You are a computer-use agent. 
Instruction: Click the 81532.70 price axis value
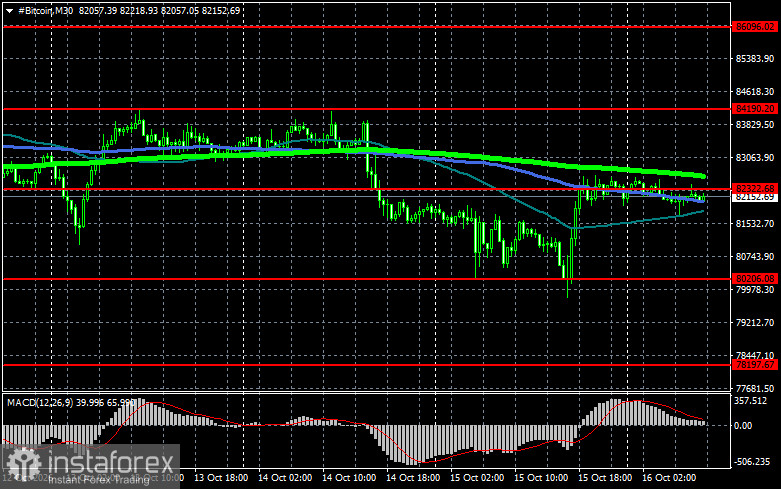[755, 224]
